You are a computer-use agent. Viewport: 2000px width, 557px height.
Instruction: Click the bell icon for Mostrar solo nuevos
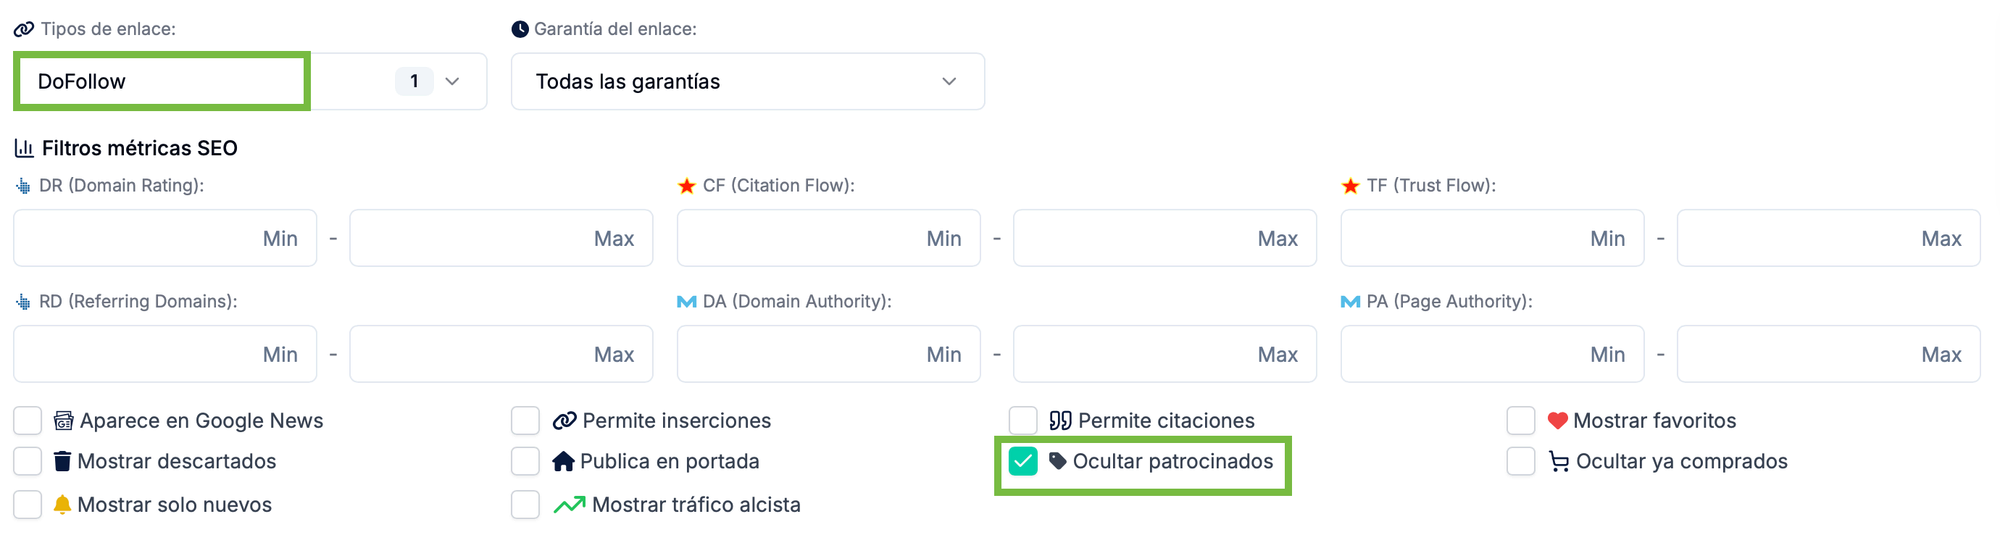[62, 504]
